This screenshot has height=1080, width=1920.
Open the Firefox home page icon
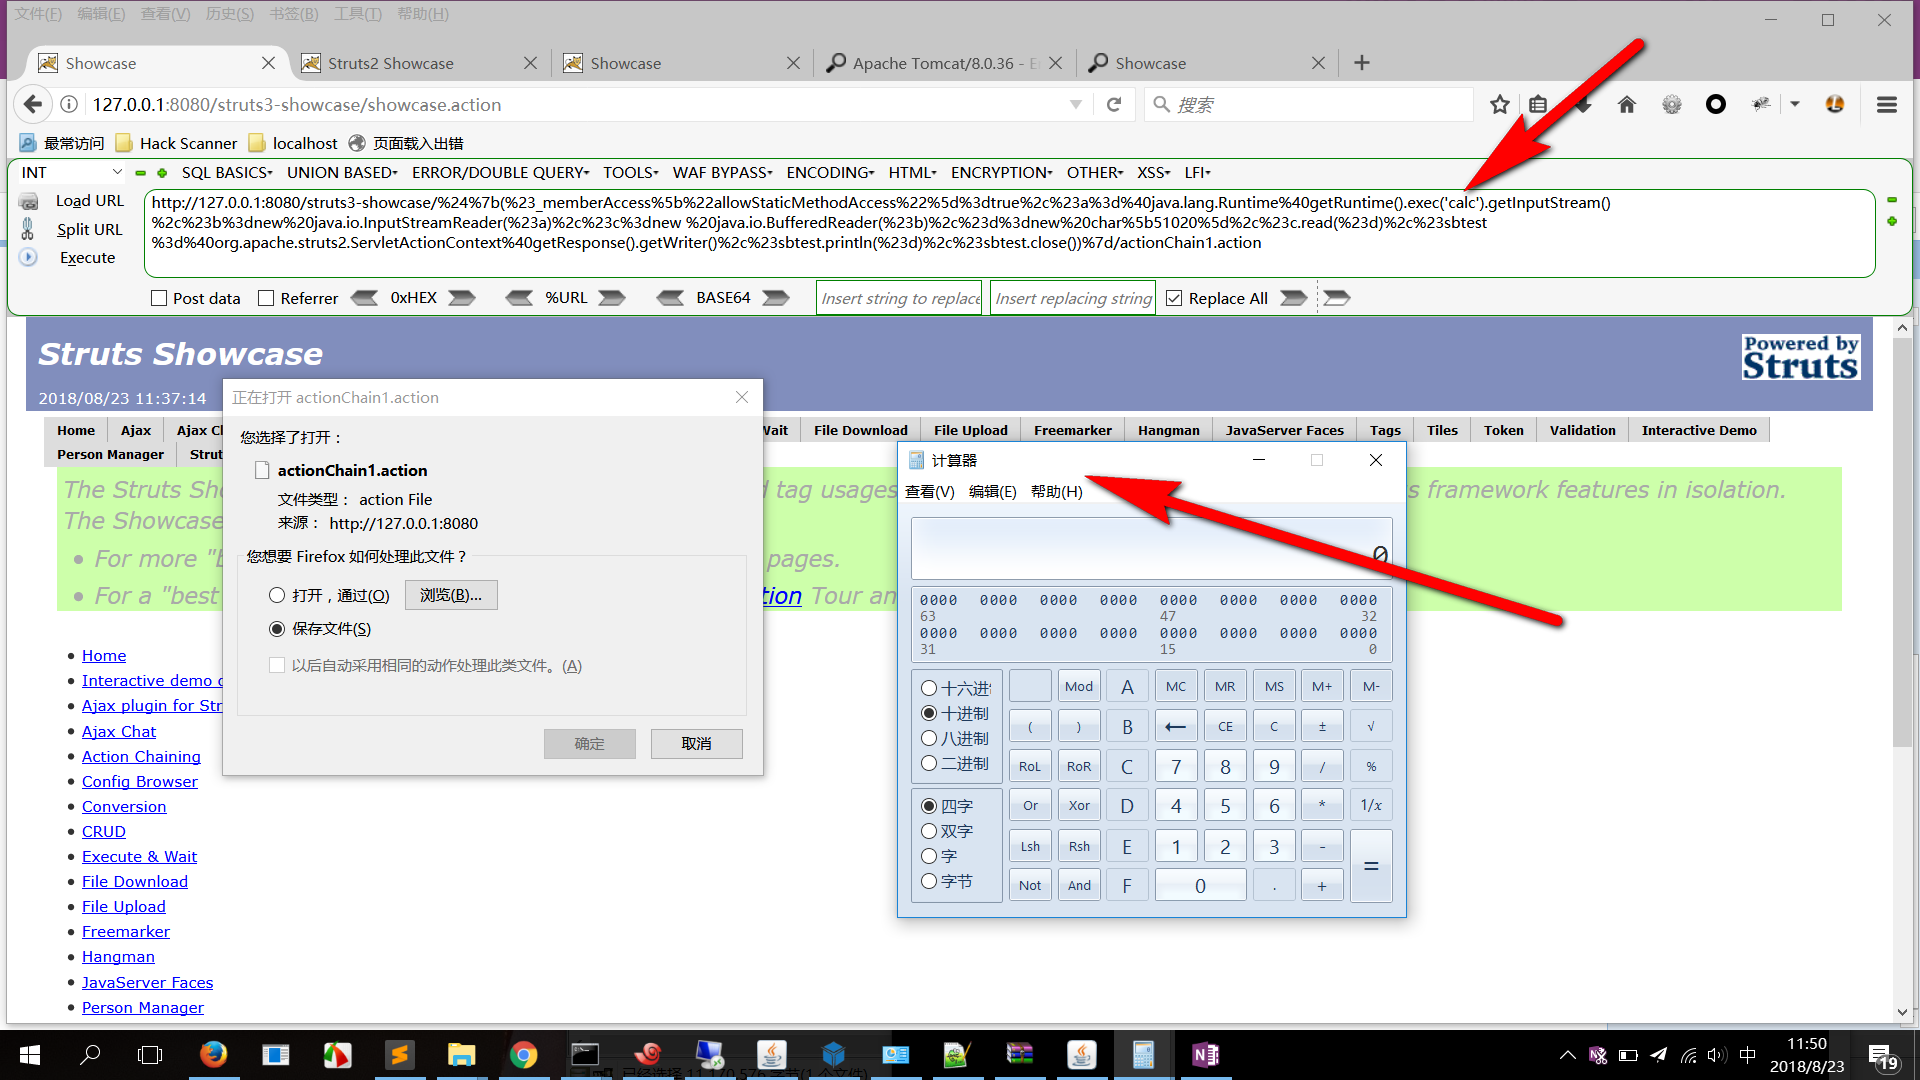(1627, 104)
